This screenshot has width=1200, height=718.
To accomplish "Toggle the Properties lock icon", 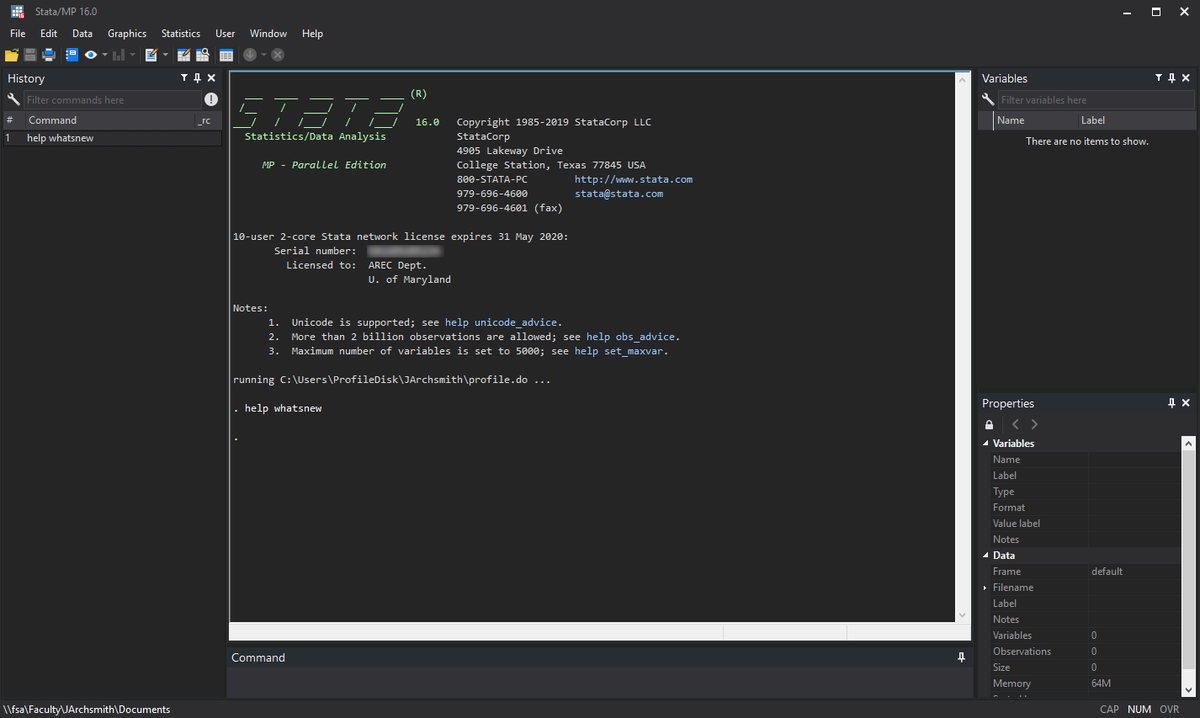I will (990, 425).
